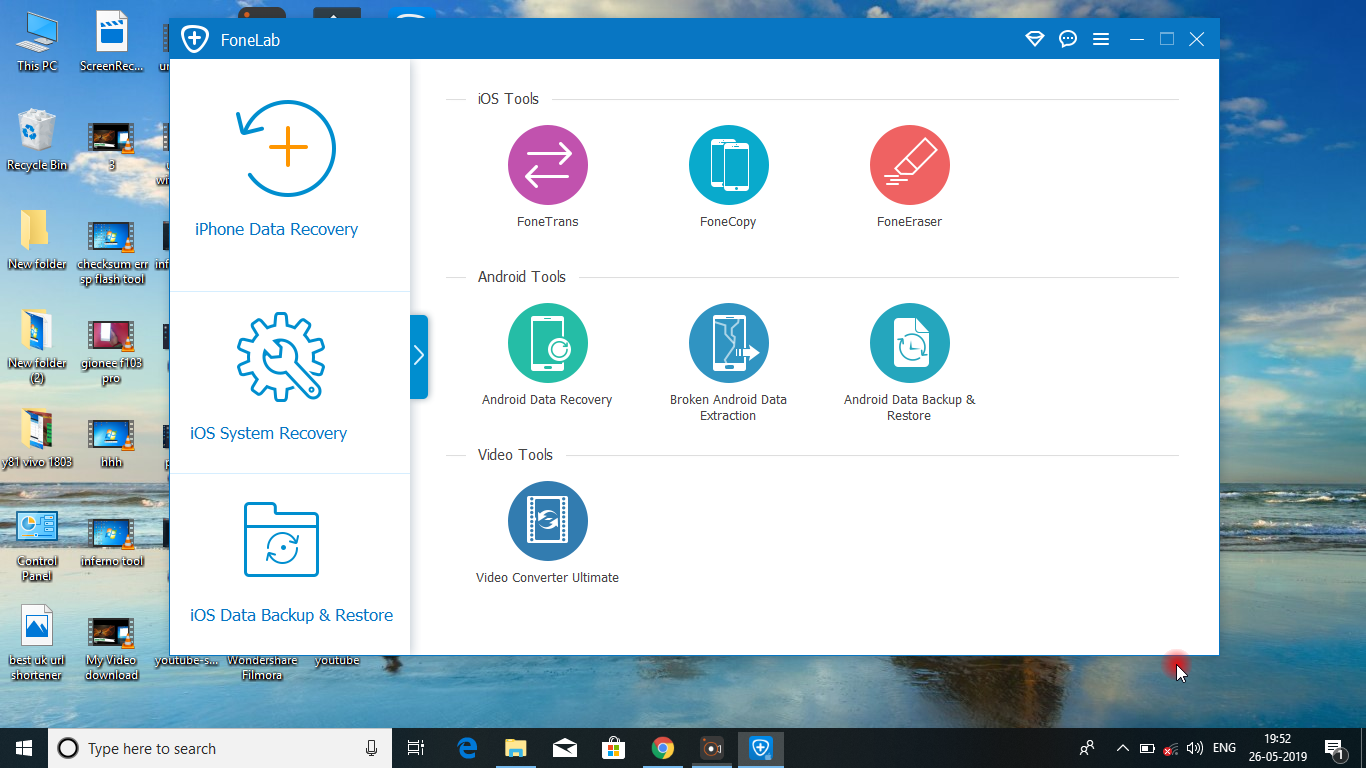The height and width of the screenshot is (768, 1366).
Task: Click iOS Data Backup & Restore label
Action: 291,615
